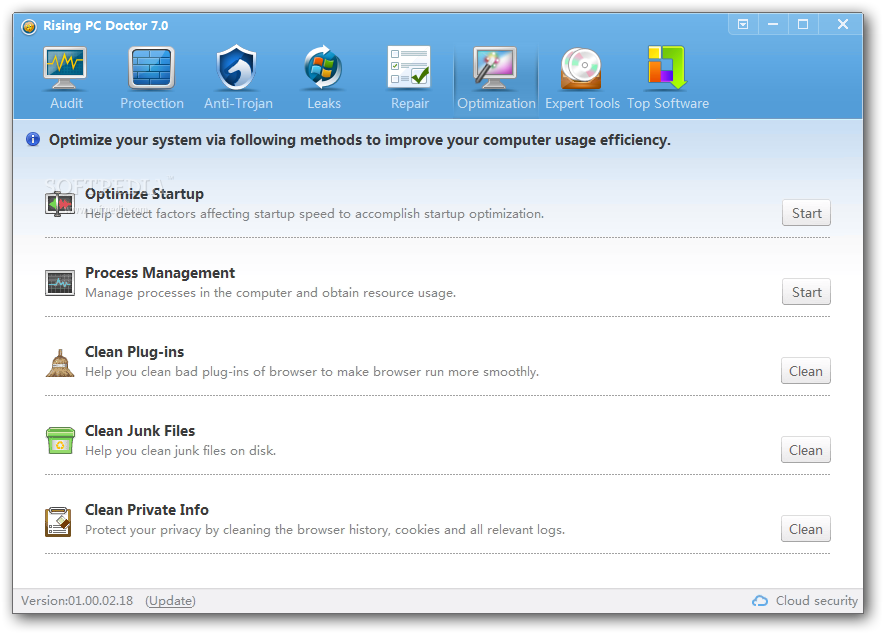The width and height of the screenshot is (884, 634).
Task: Open the Leaks Windows-logo icon
Action: tap(323, 68)
